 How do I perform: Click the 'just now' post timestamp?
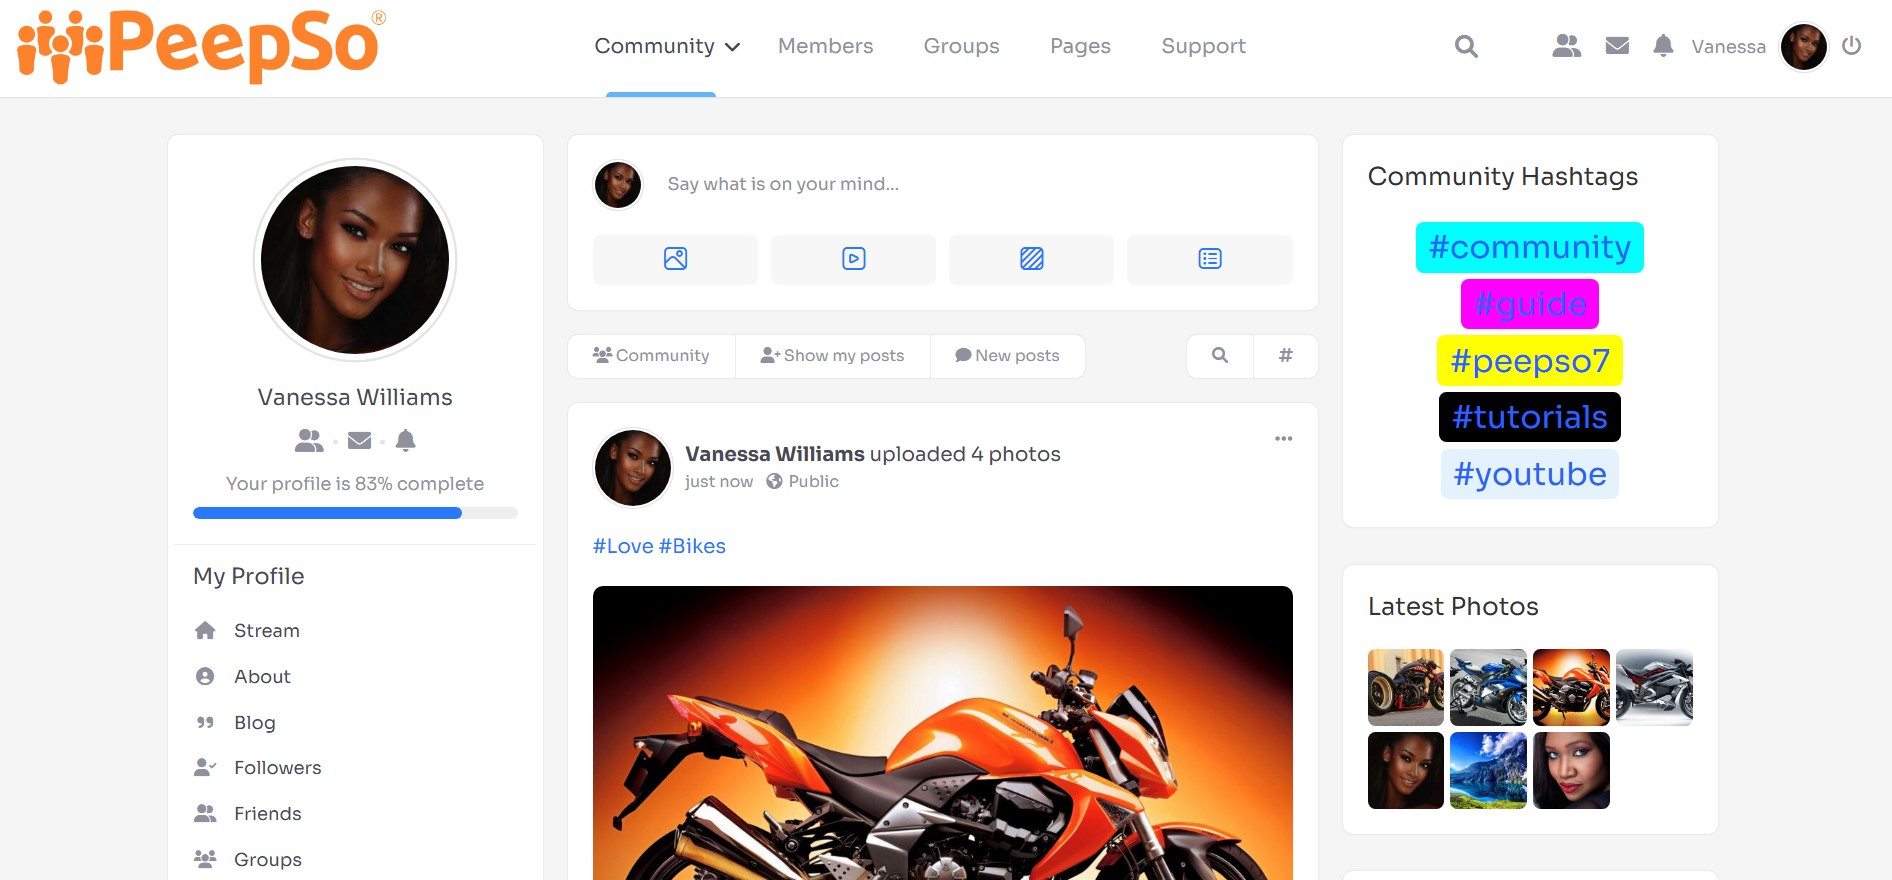[719, 482]
